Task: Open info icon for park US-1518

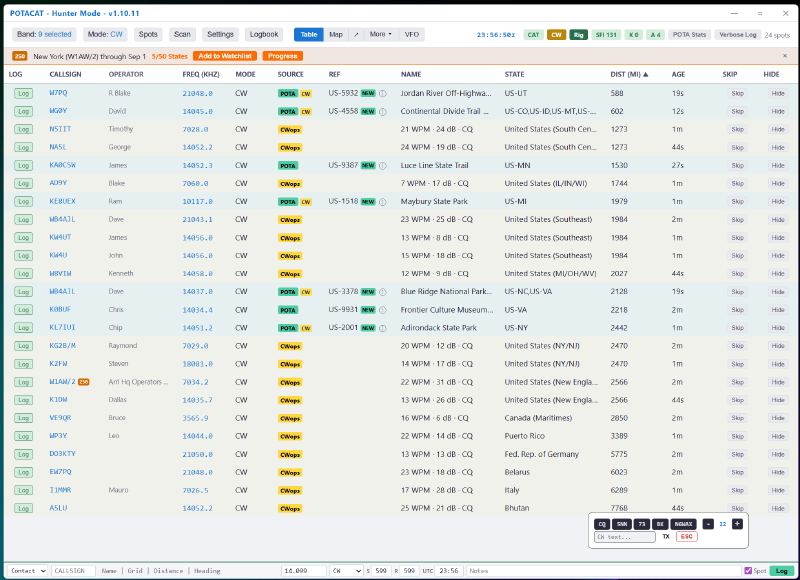Action: (x=383, y=201)
